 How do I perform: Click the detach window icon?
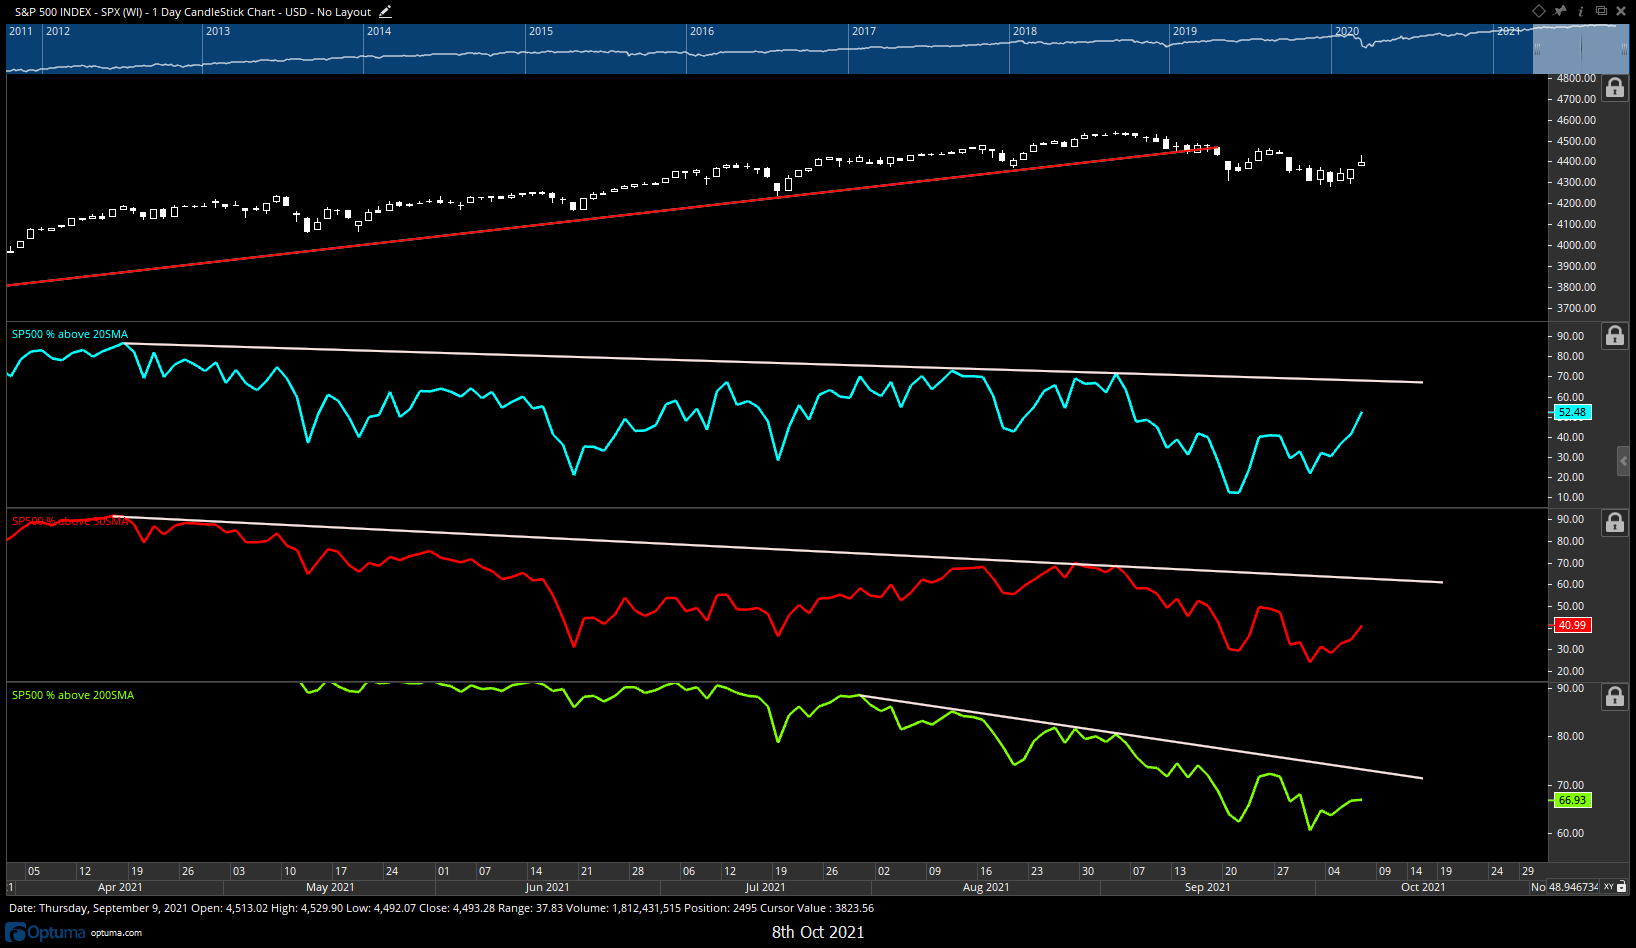1601,11
